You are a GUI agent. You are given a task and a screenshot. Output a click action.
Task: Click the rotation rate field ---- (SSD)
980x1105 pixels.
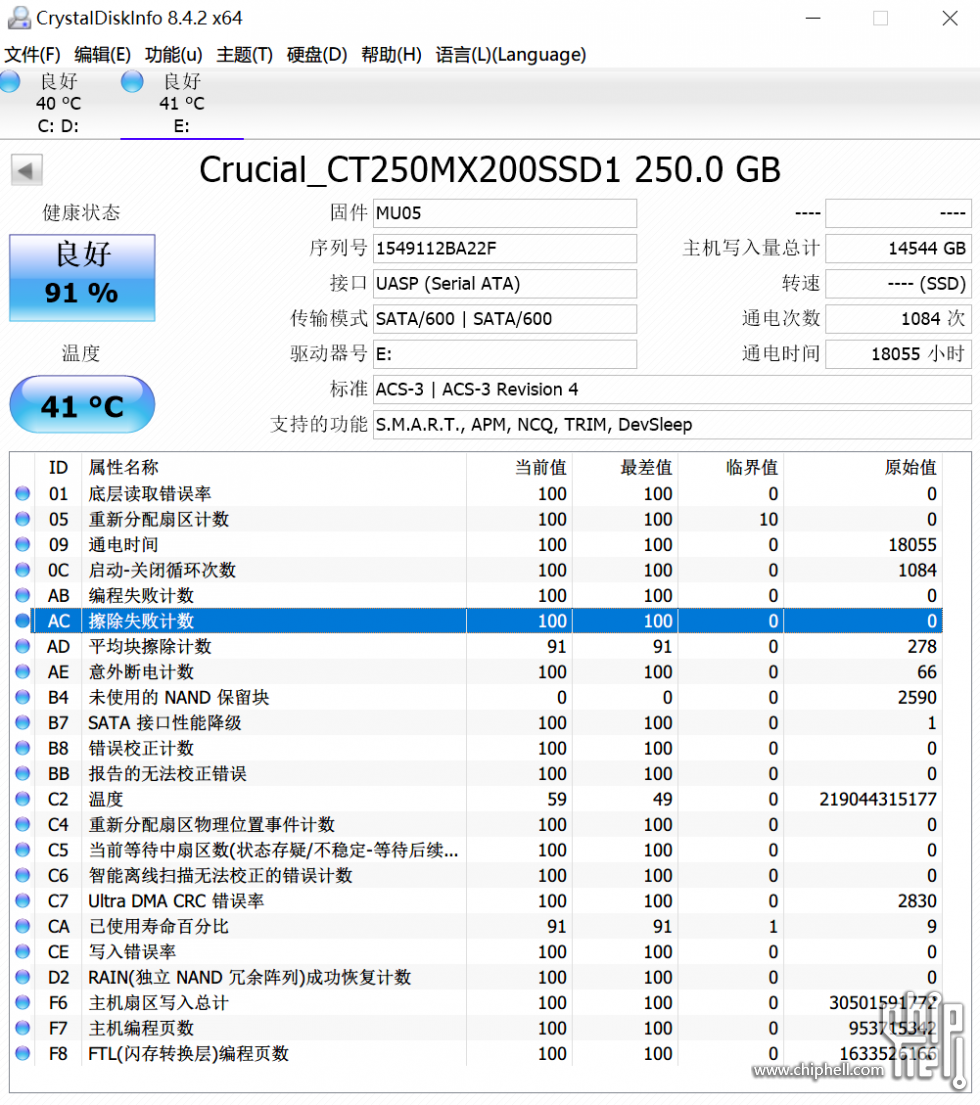[898, 283]
